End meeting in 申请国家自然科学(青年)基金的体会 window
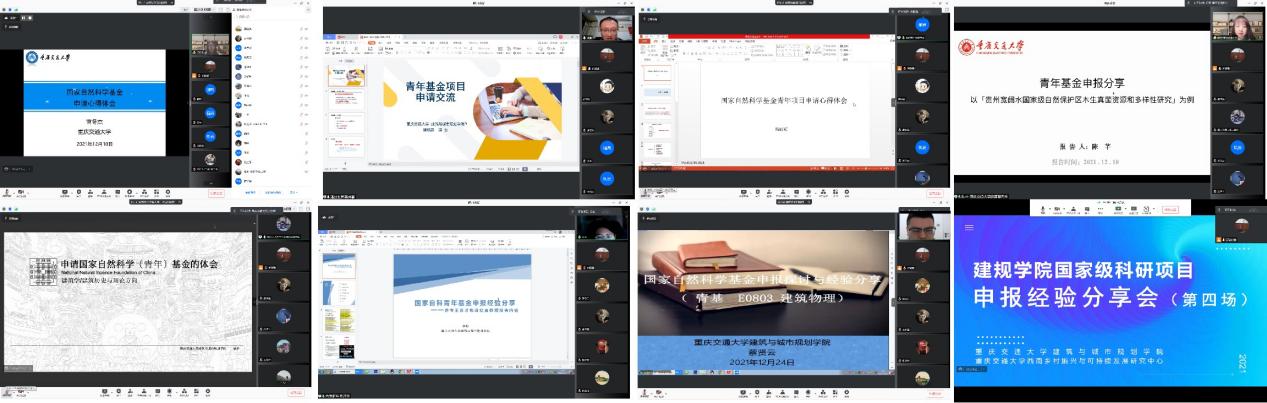 coord(296,393)
